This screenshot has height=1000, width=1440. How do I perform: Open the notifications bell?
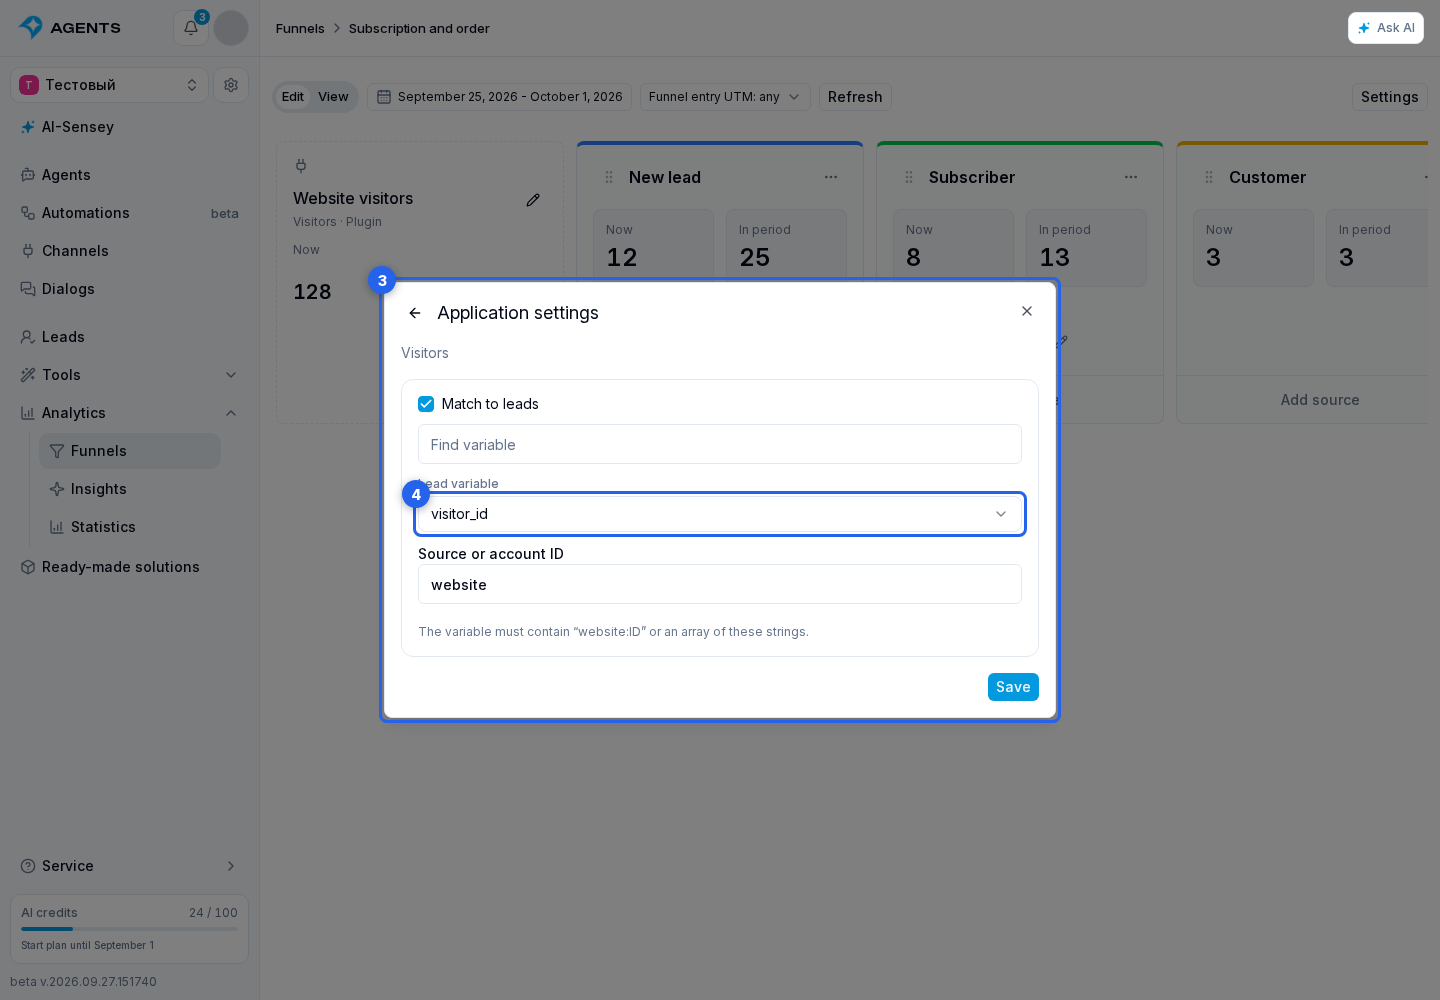point(191,28)
